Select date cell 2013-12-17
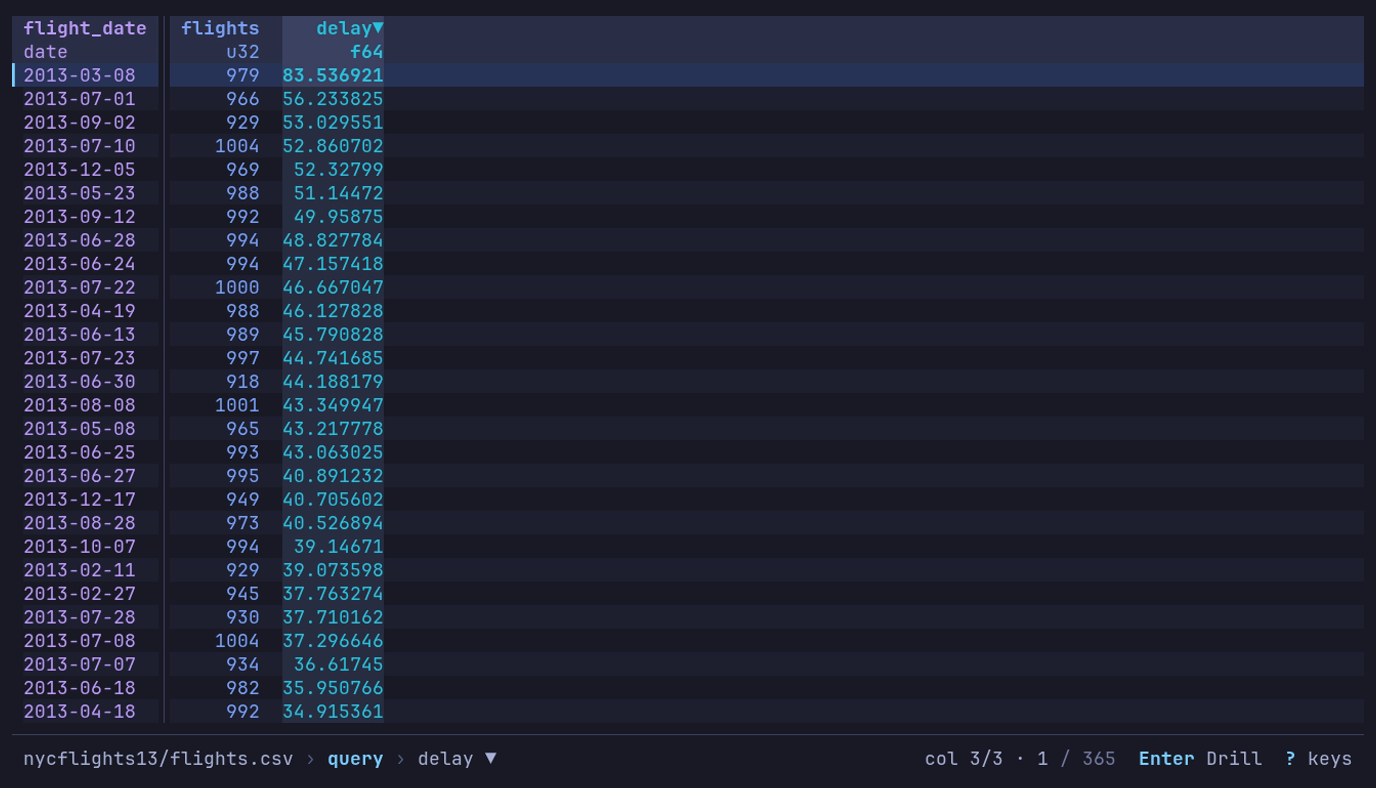Image resolution: width=1376 pixels, height=788 pixels. [x=79, y=499]
